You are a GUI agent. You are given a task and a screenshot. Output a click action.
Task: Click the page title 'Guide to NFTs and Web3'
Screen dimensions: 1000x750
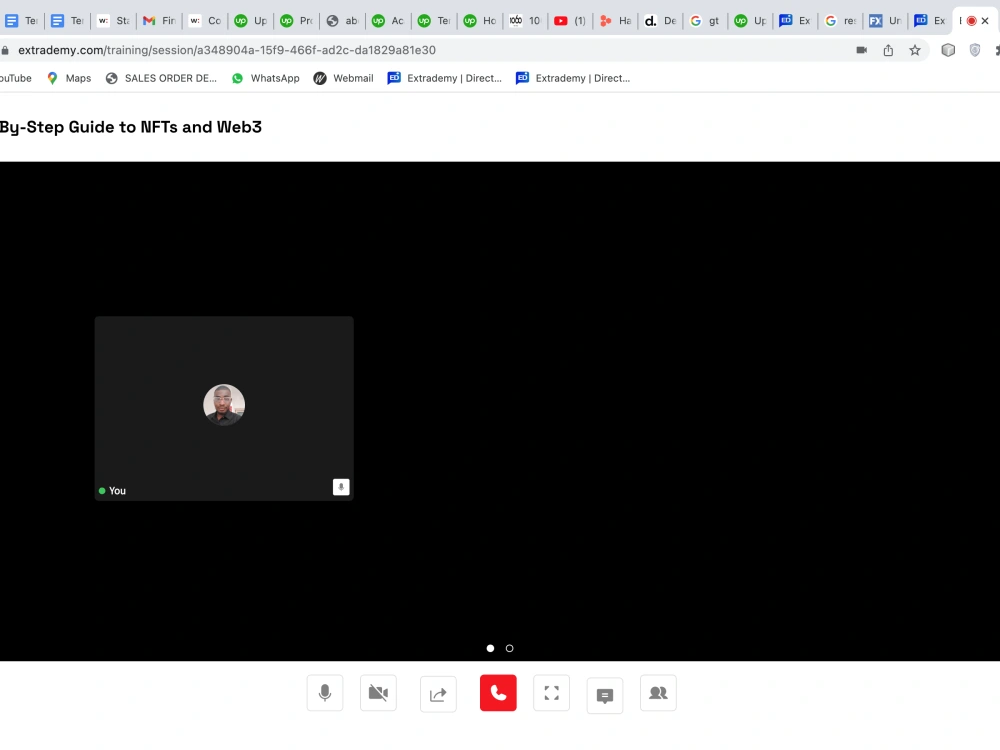(165, 127)
